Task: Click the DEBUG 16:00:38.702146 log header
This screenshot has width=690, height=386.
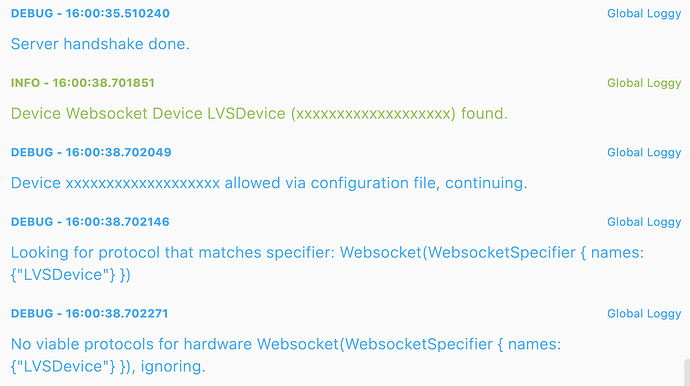Action: point(90,222)
